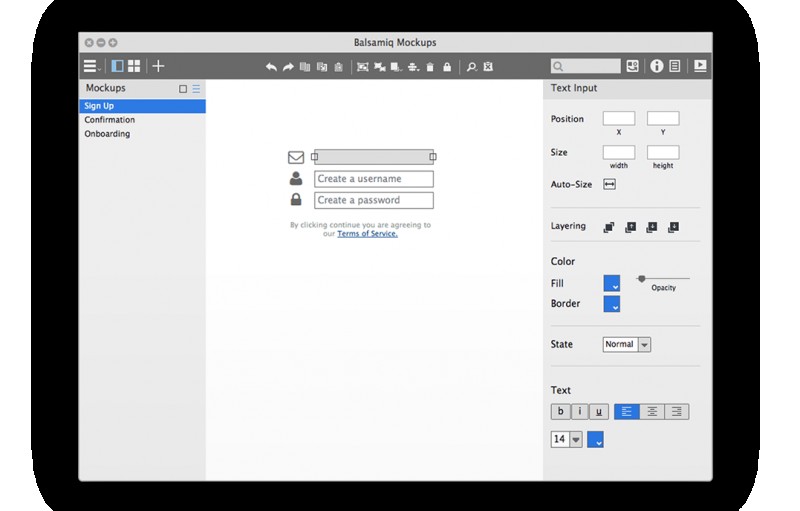The image size is (800, 511).
Task: Click the Mockups panel title
Action: (106, 88)
